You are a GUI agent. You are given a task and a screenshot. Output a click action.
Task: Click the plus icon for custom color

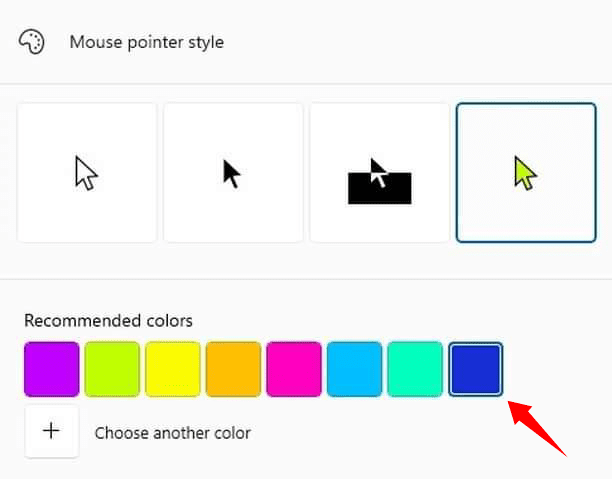pyautogui.click(x=52, y=431)
